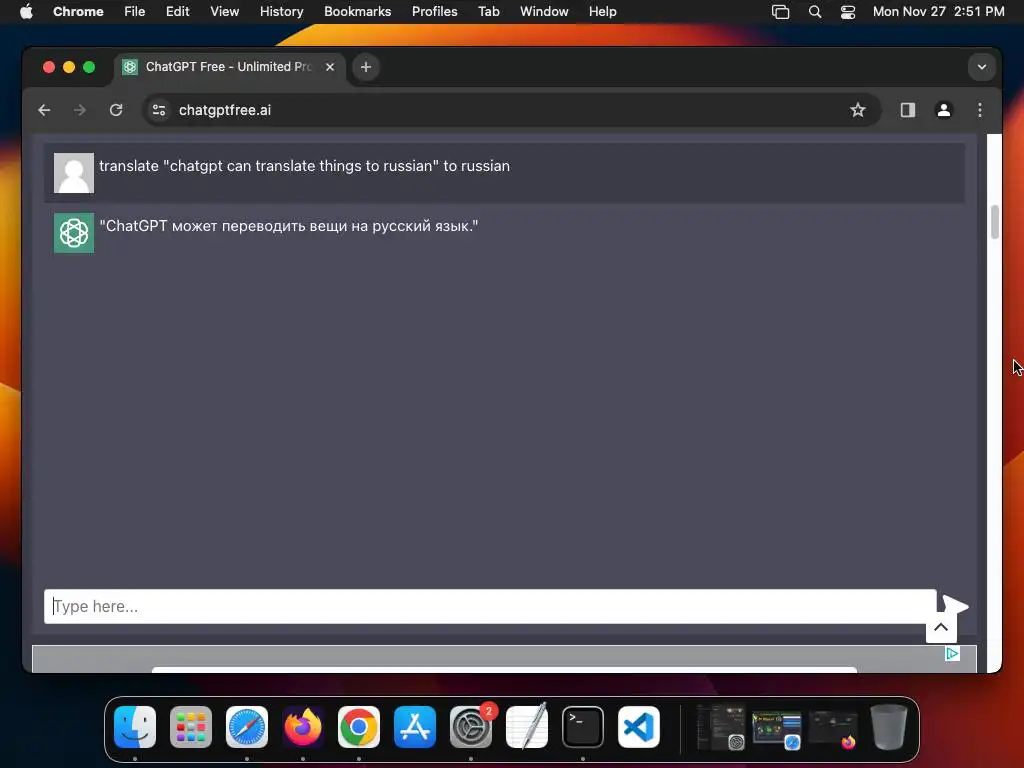Open the App Store from the dock
Viewport: 1024px width, 768px height.
[415, 727]
